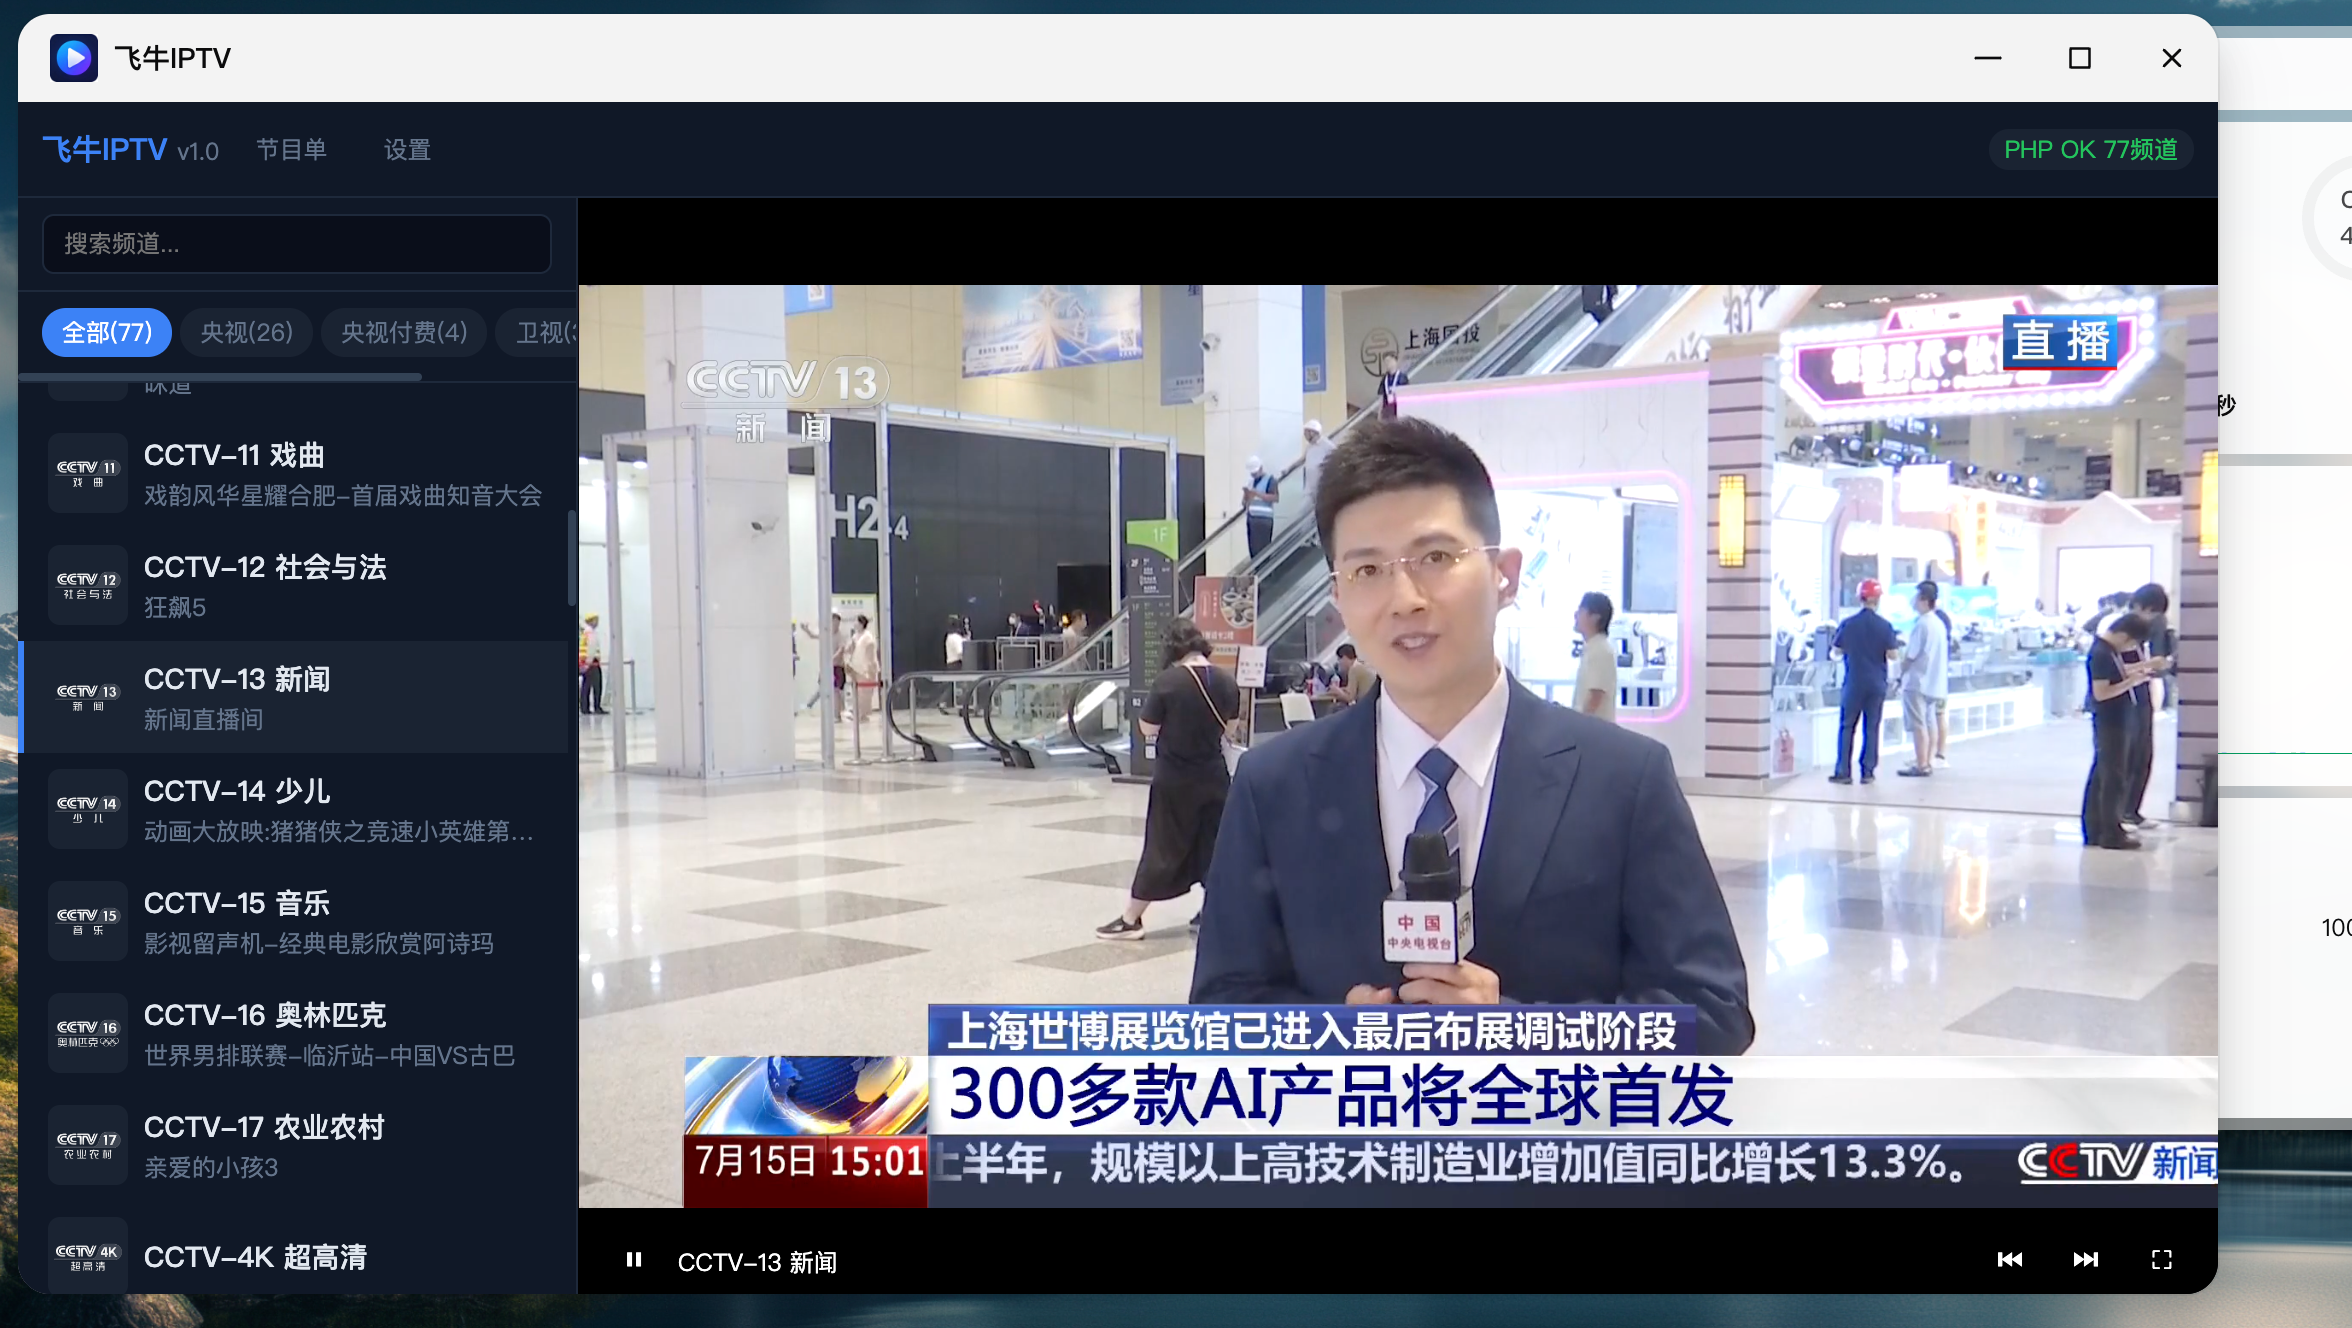Click the CCTV-15 channel logo
2352x1328 pixels.
(x=88, y=921)
